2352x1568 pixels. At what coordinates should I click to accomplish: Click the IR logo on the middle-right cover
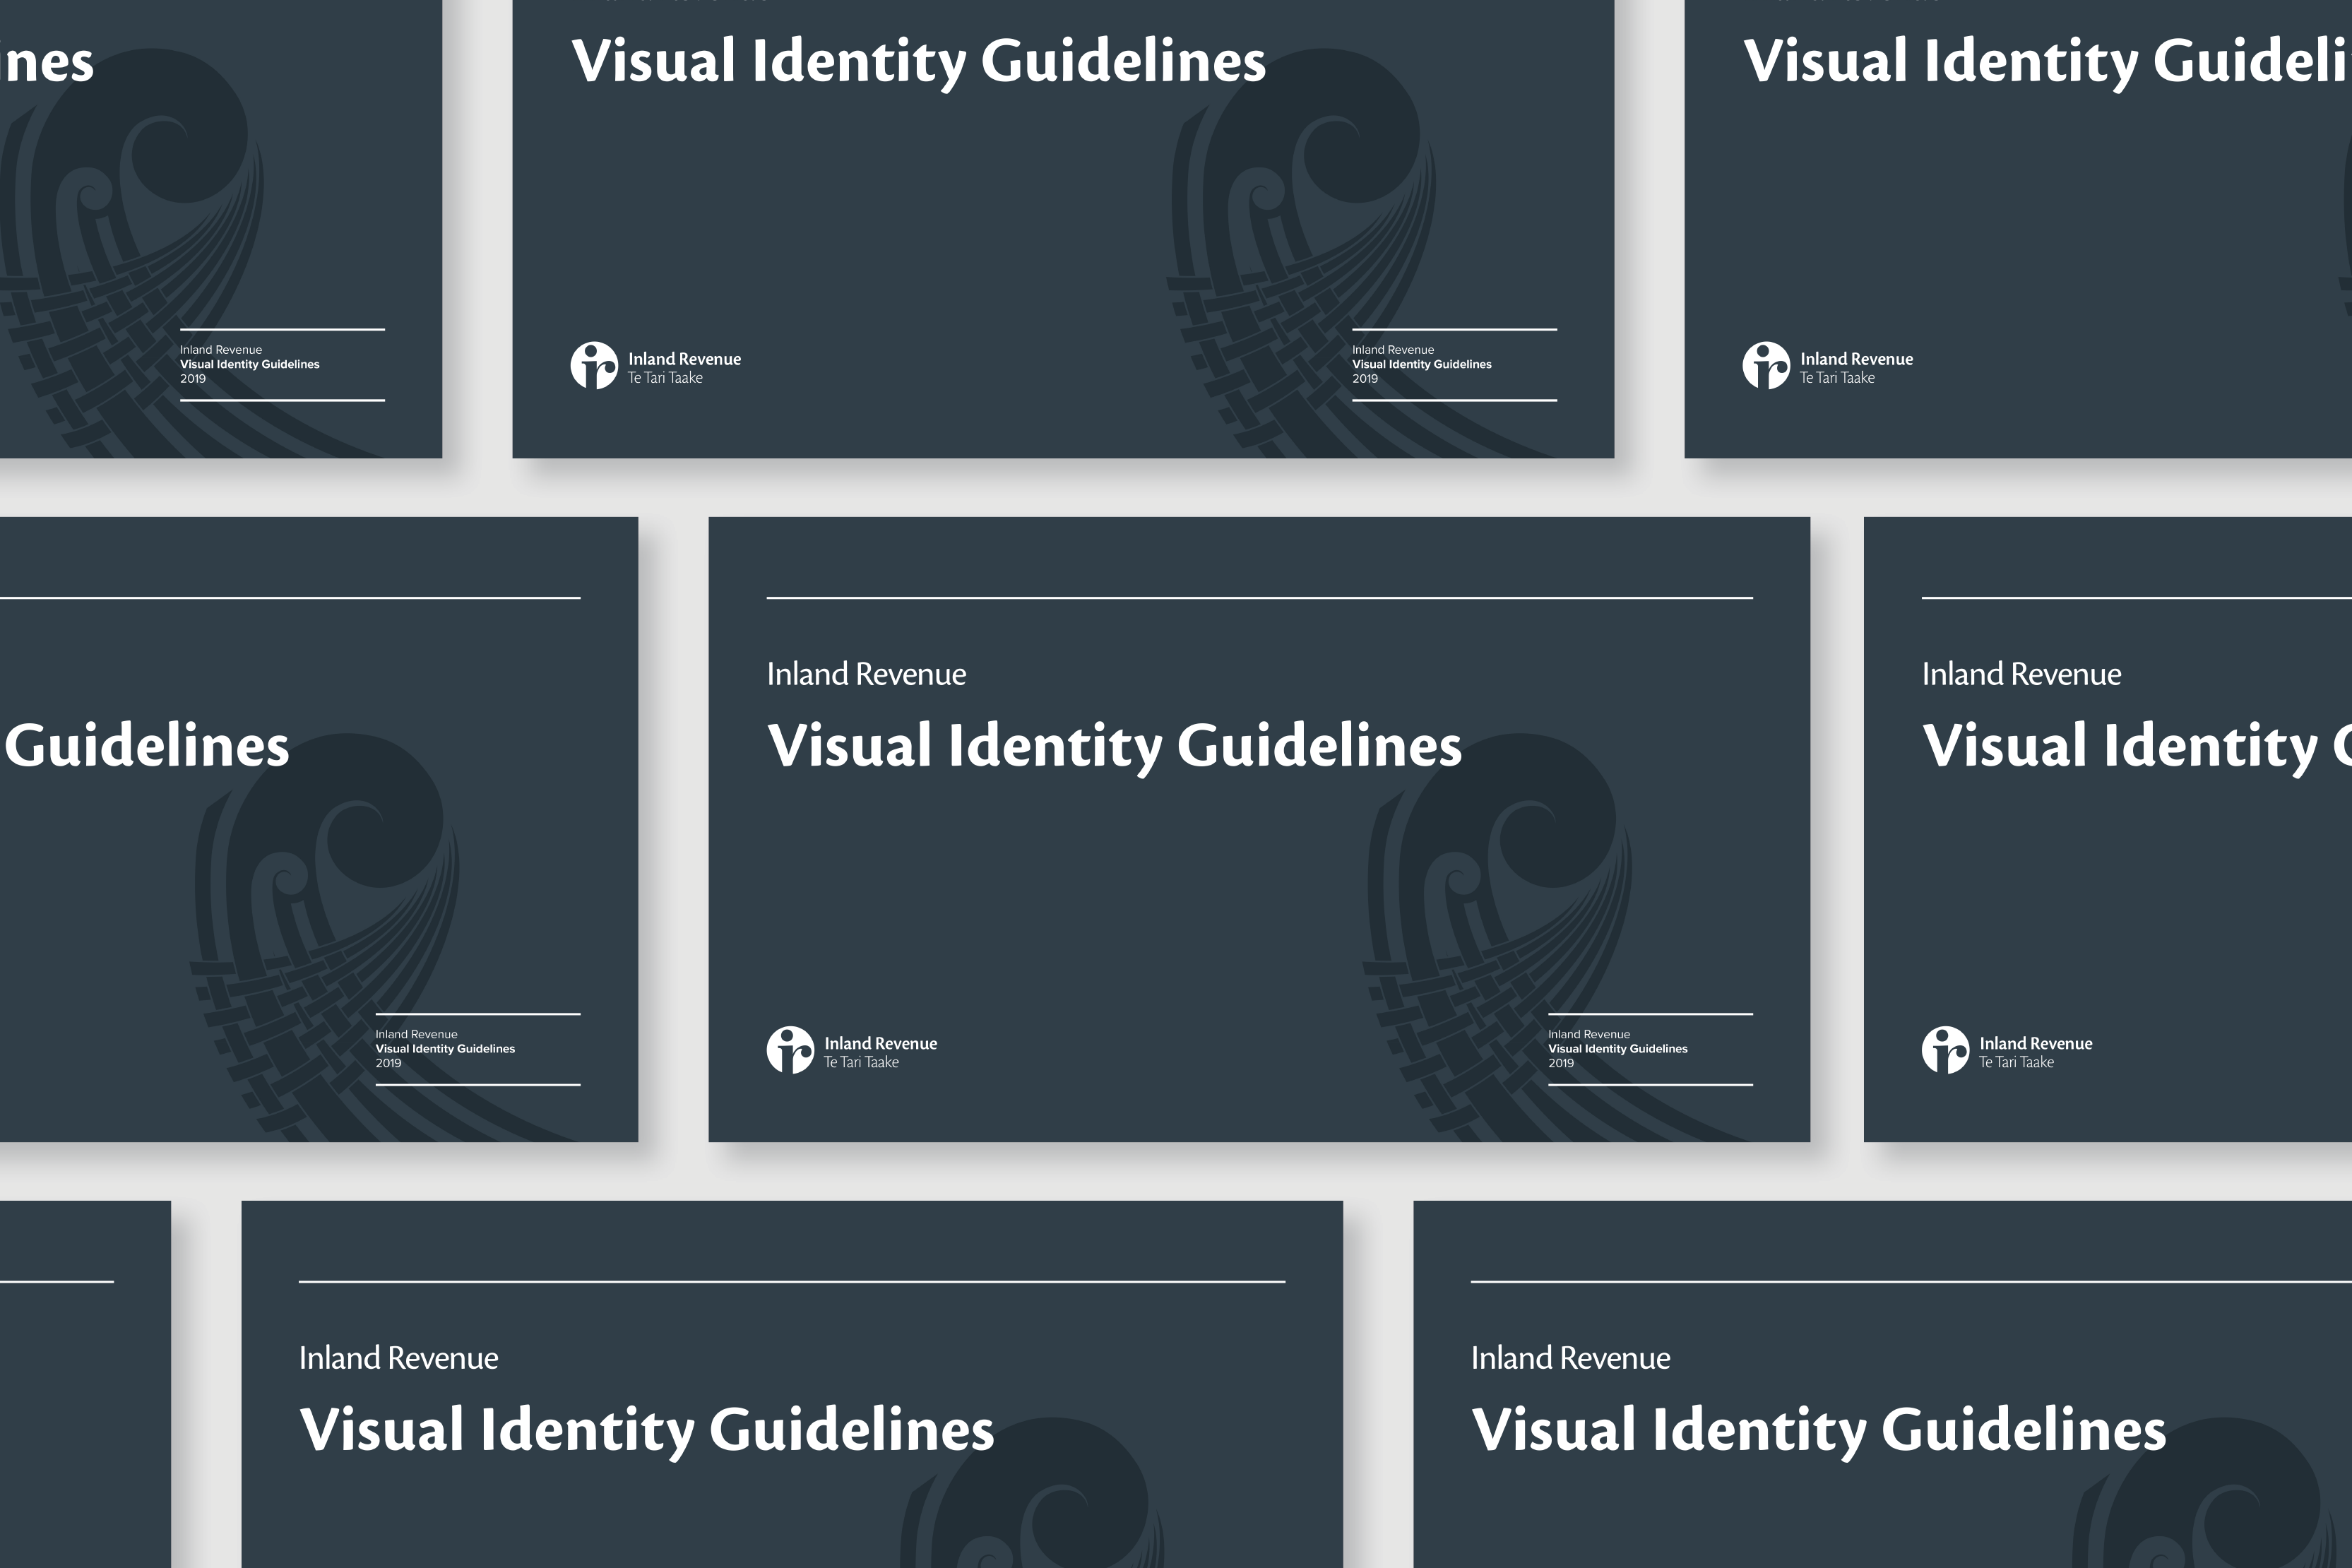1945,1050
